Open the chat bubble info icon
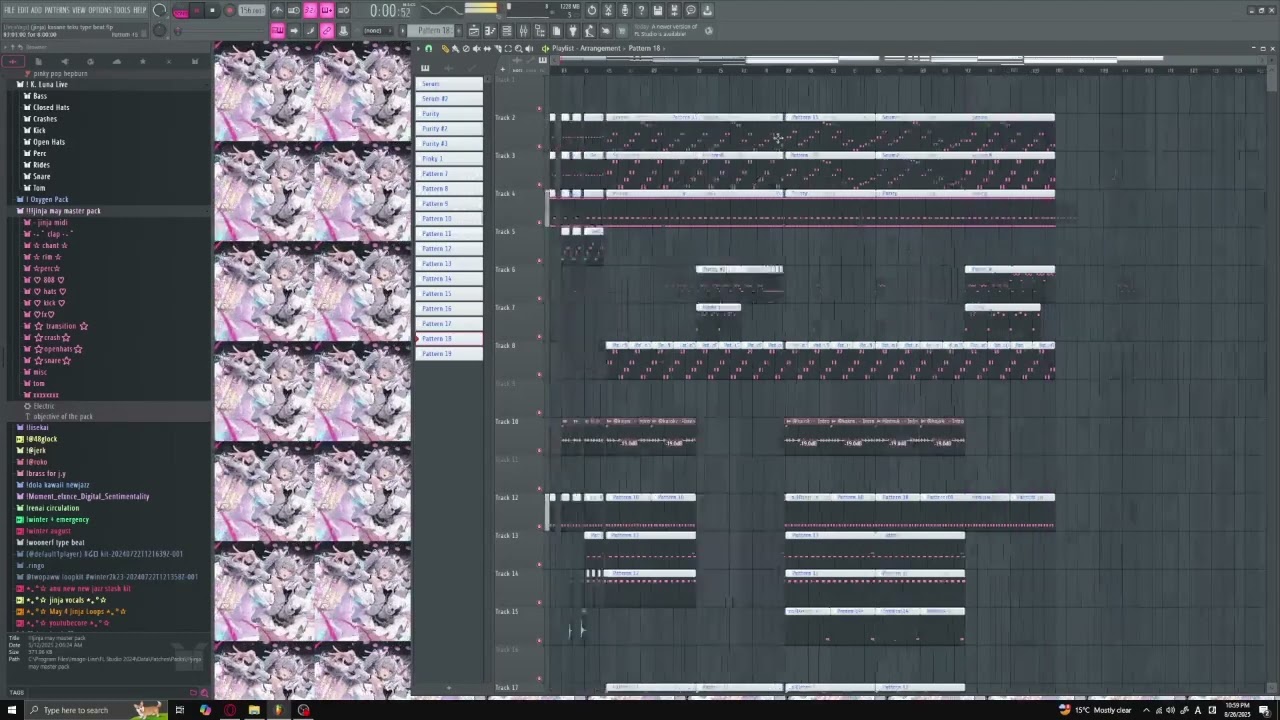Viewport: 1280px width, 720px height. (x=690, y=10)
